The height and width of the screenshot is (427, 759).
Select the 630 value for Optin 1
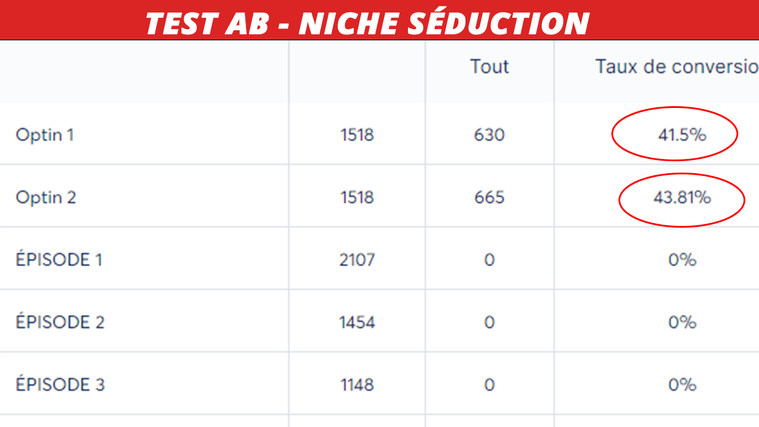click(x=489, y=135)
